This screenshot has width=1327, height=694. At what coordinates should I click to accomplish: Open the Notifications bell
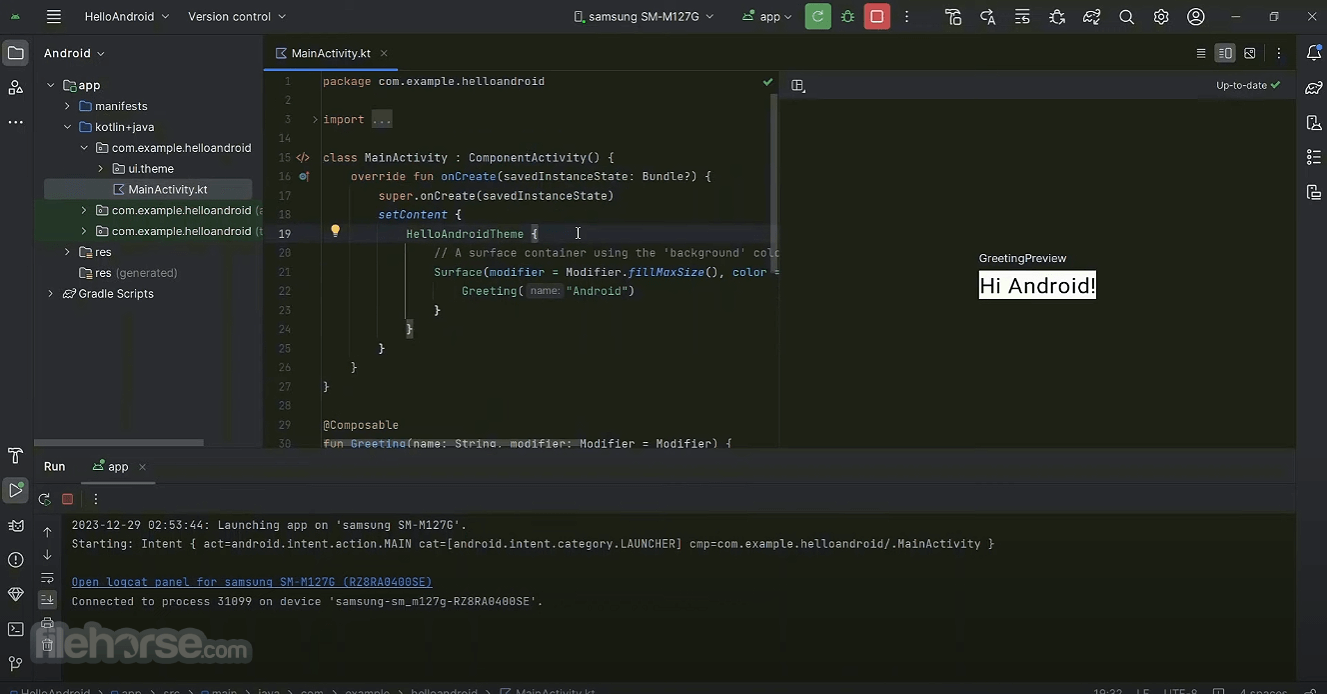1314,53
